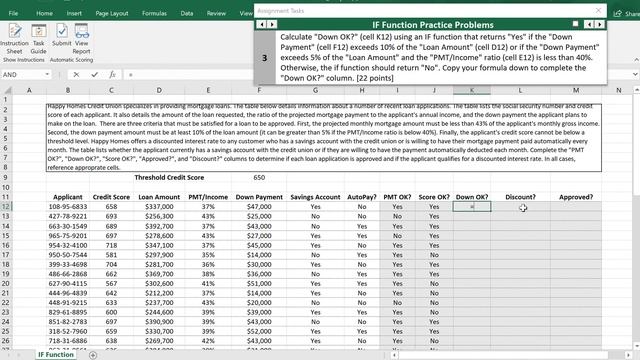Click loan amount $212,200 cell
The width and height of the screenshot is (640, 360).
[x=159, y=293]
